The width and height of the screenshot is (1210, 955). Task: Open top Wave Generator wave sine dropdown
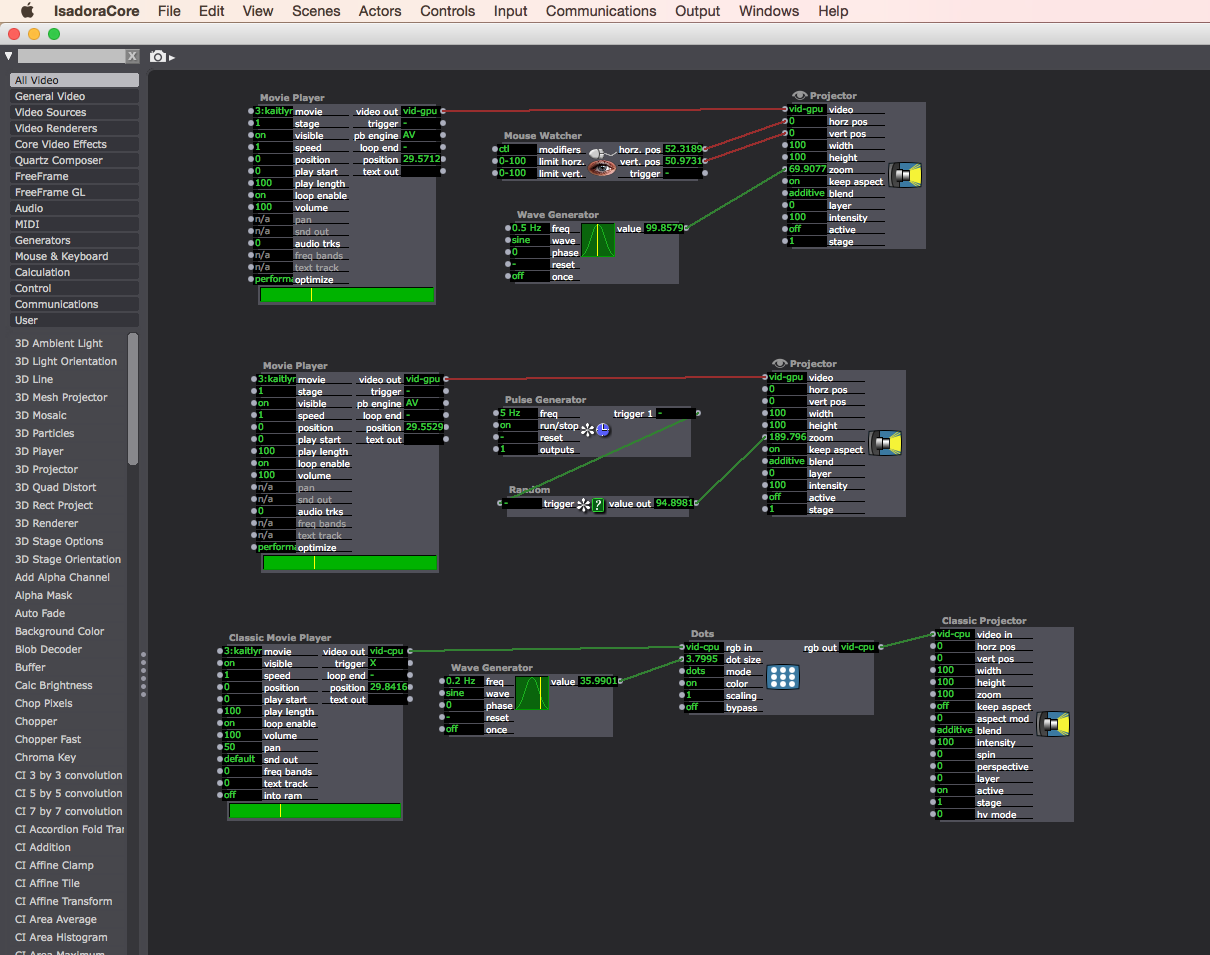coord(530,241)
